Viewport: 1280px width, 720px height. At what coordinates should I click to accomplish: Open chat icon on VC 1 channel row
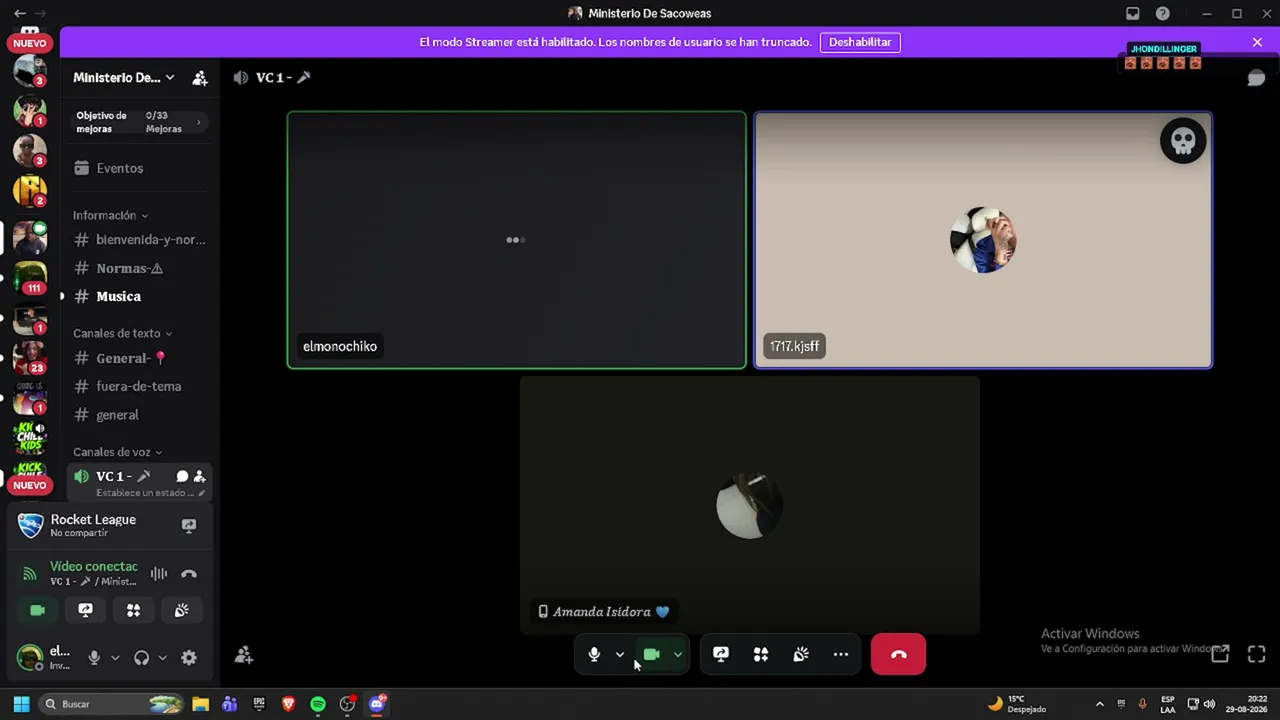(x=182, y=477)
